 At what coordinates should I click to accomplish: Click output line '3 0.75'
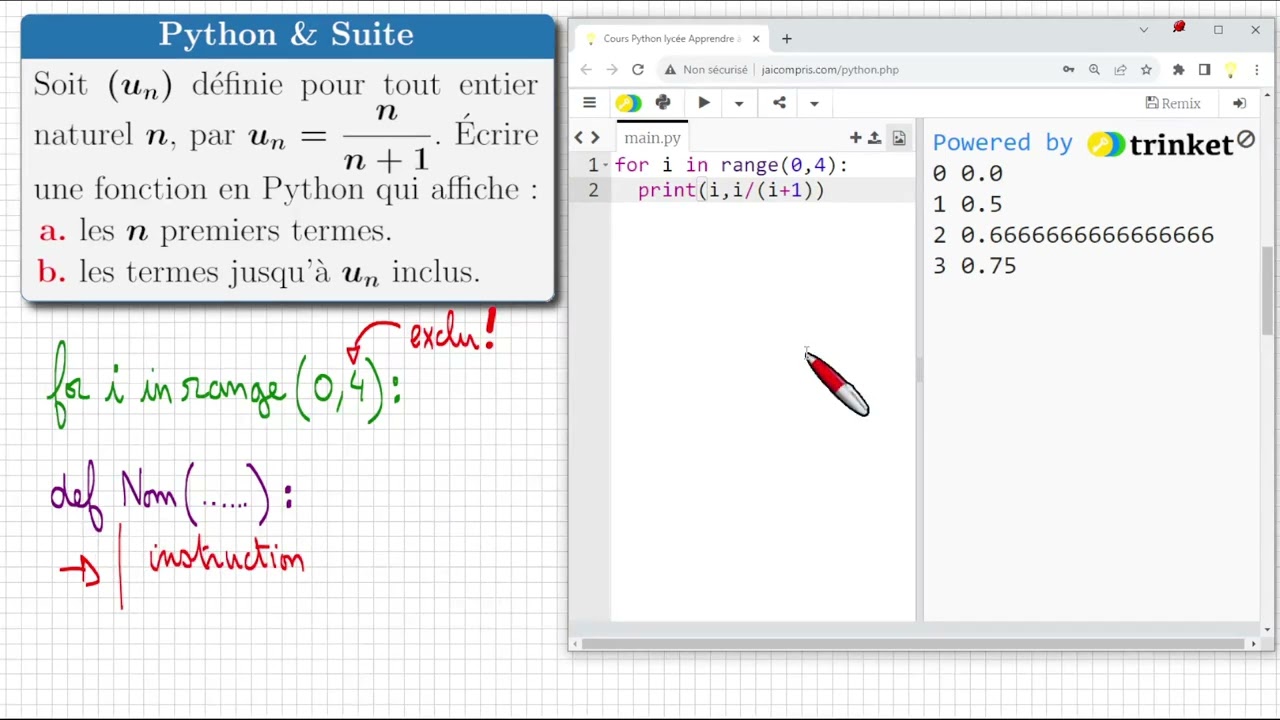(x=974, y=266)
